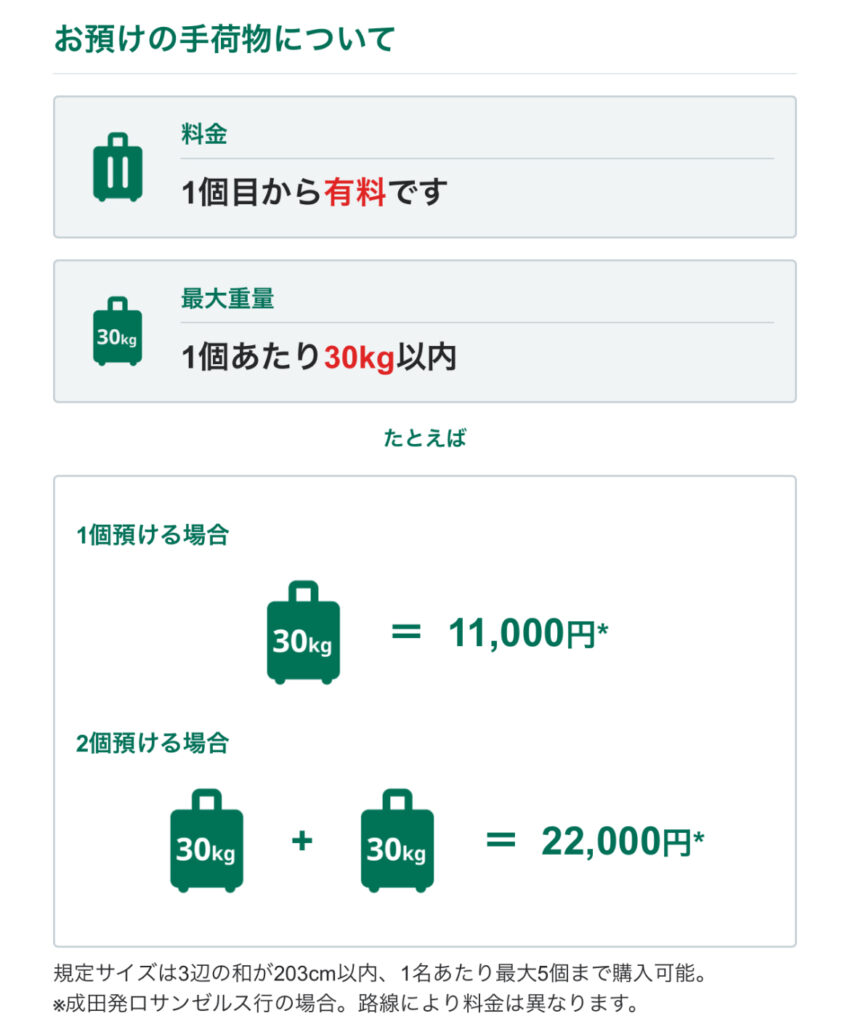The height and width of the screenshot is (1024, 850).
Task: Click the red 30kg weight limit text
Action: point(360,356)
